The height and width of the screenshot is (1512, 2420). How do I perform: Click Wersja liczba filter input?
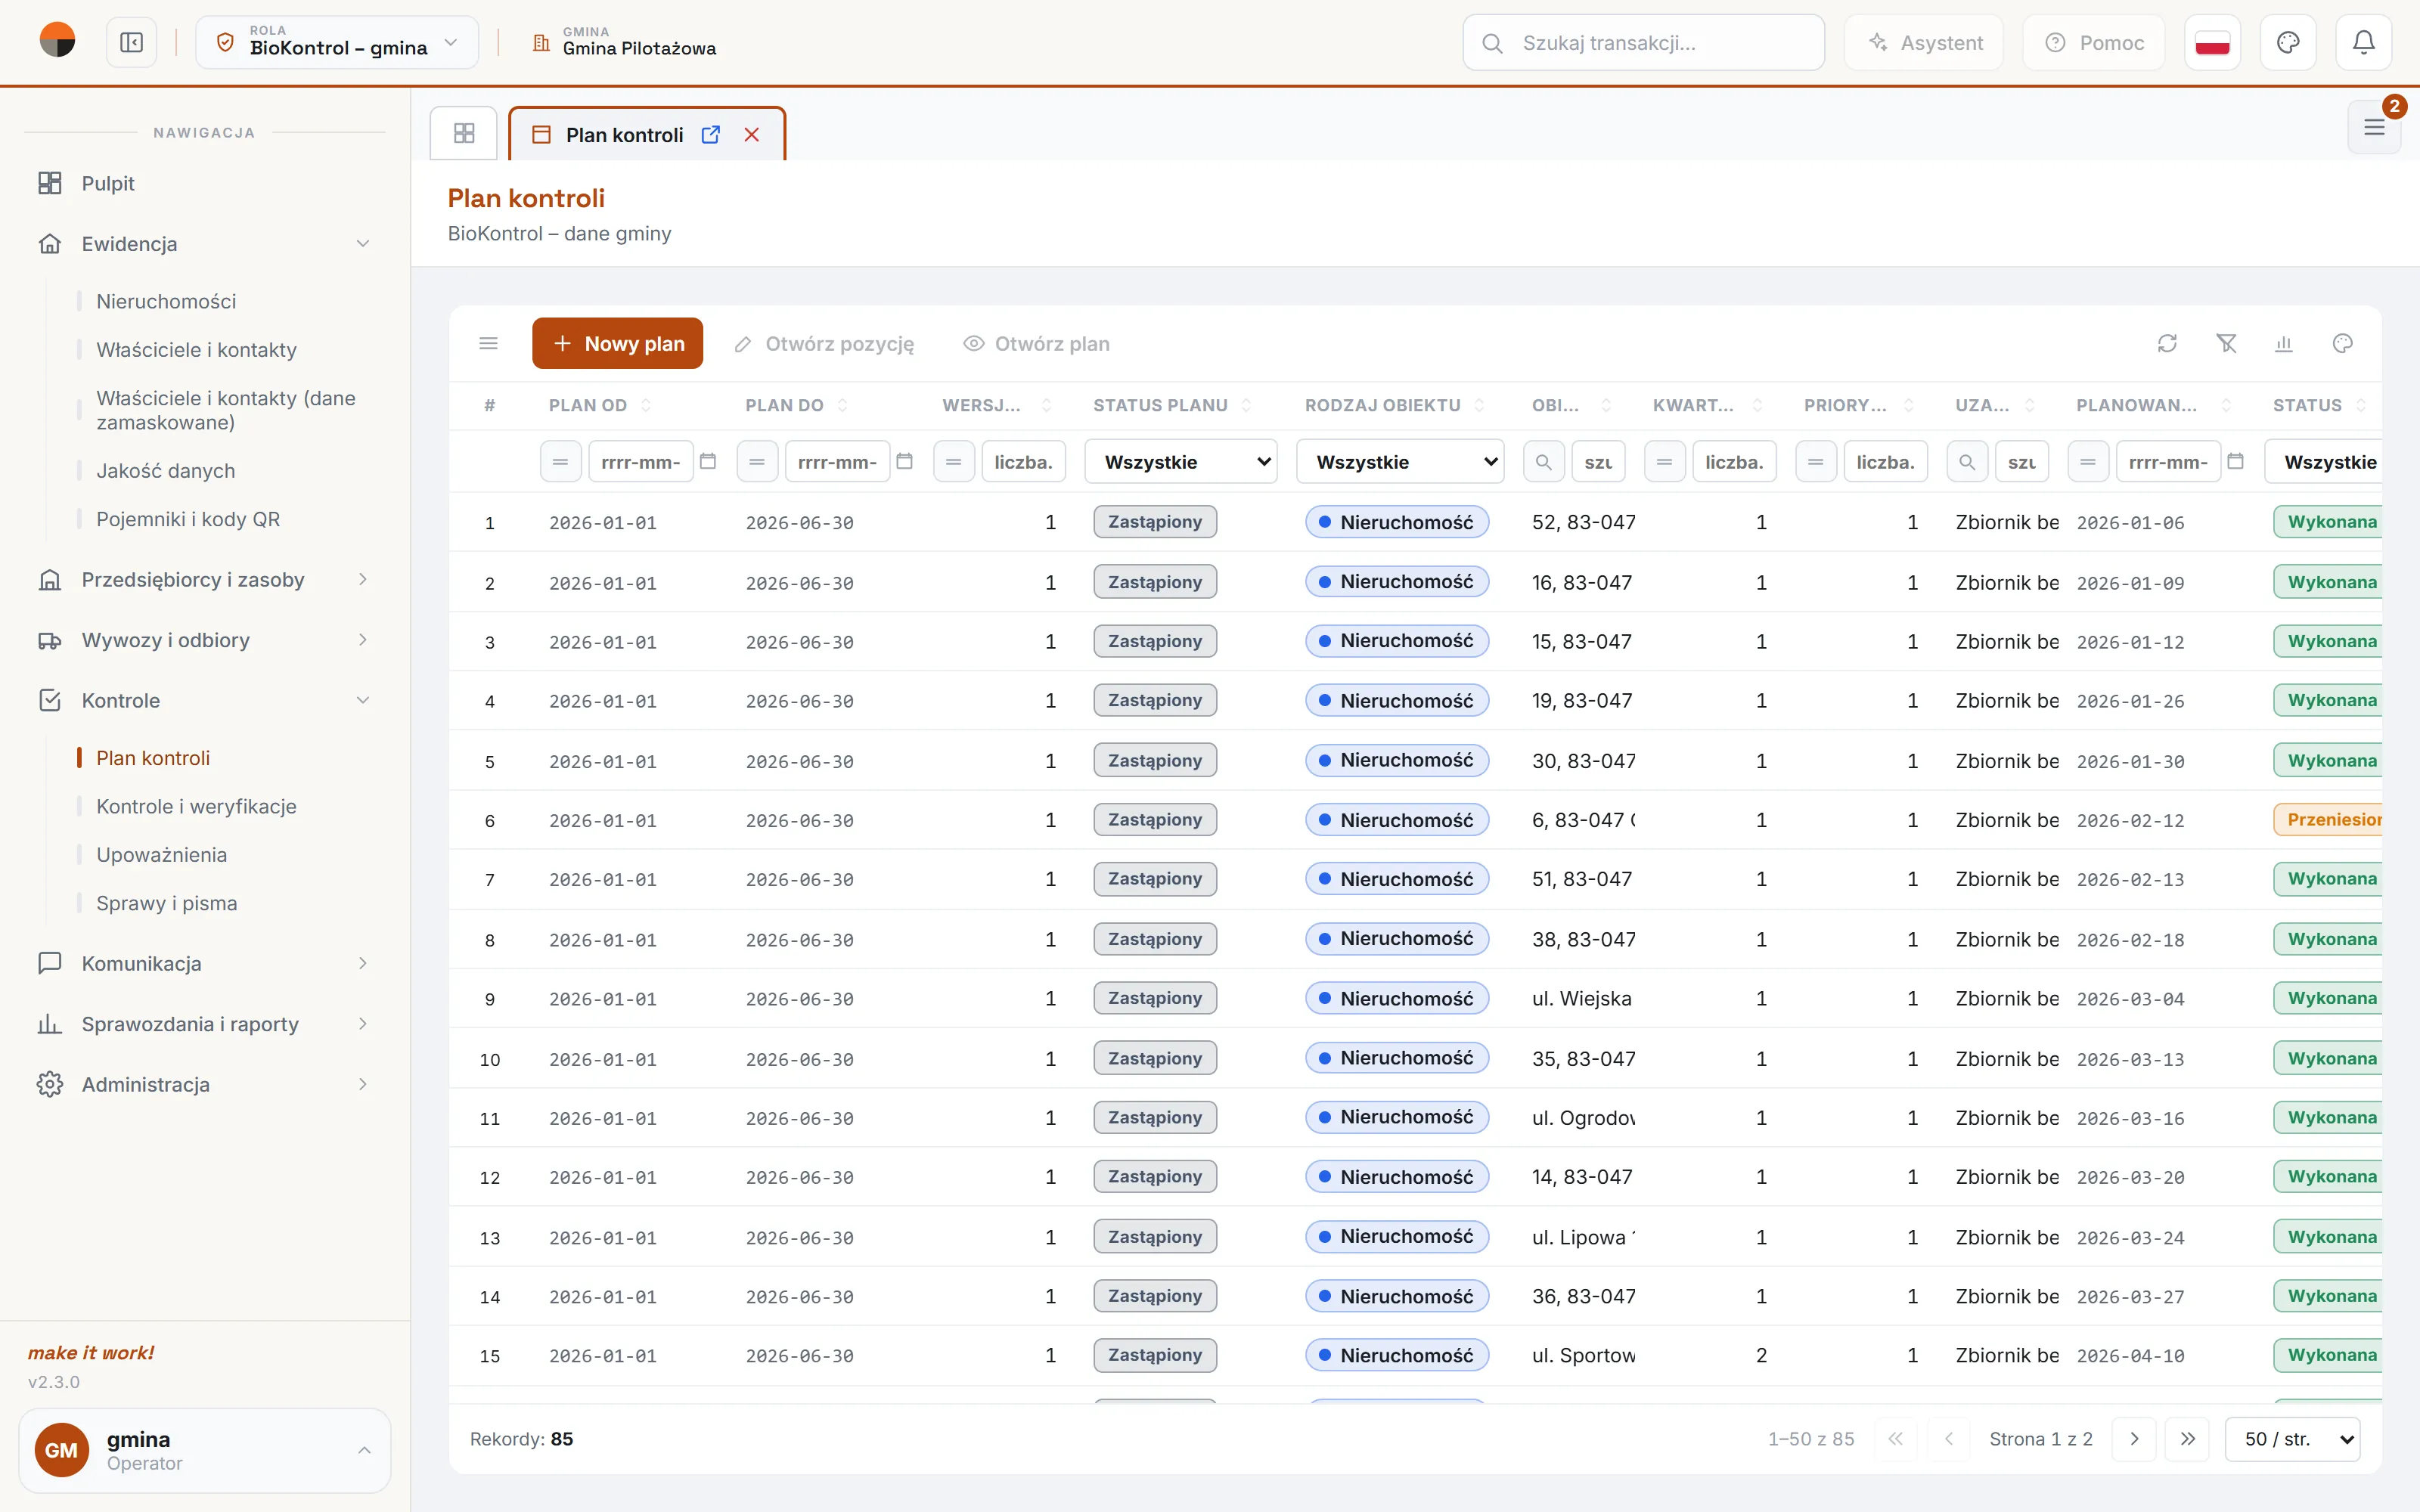(x=1024, y=462)
